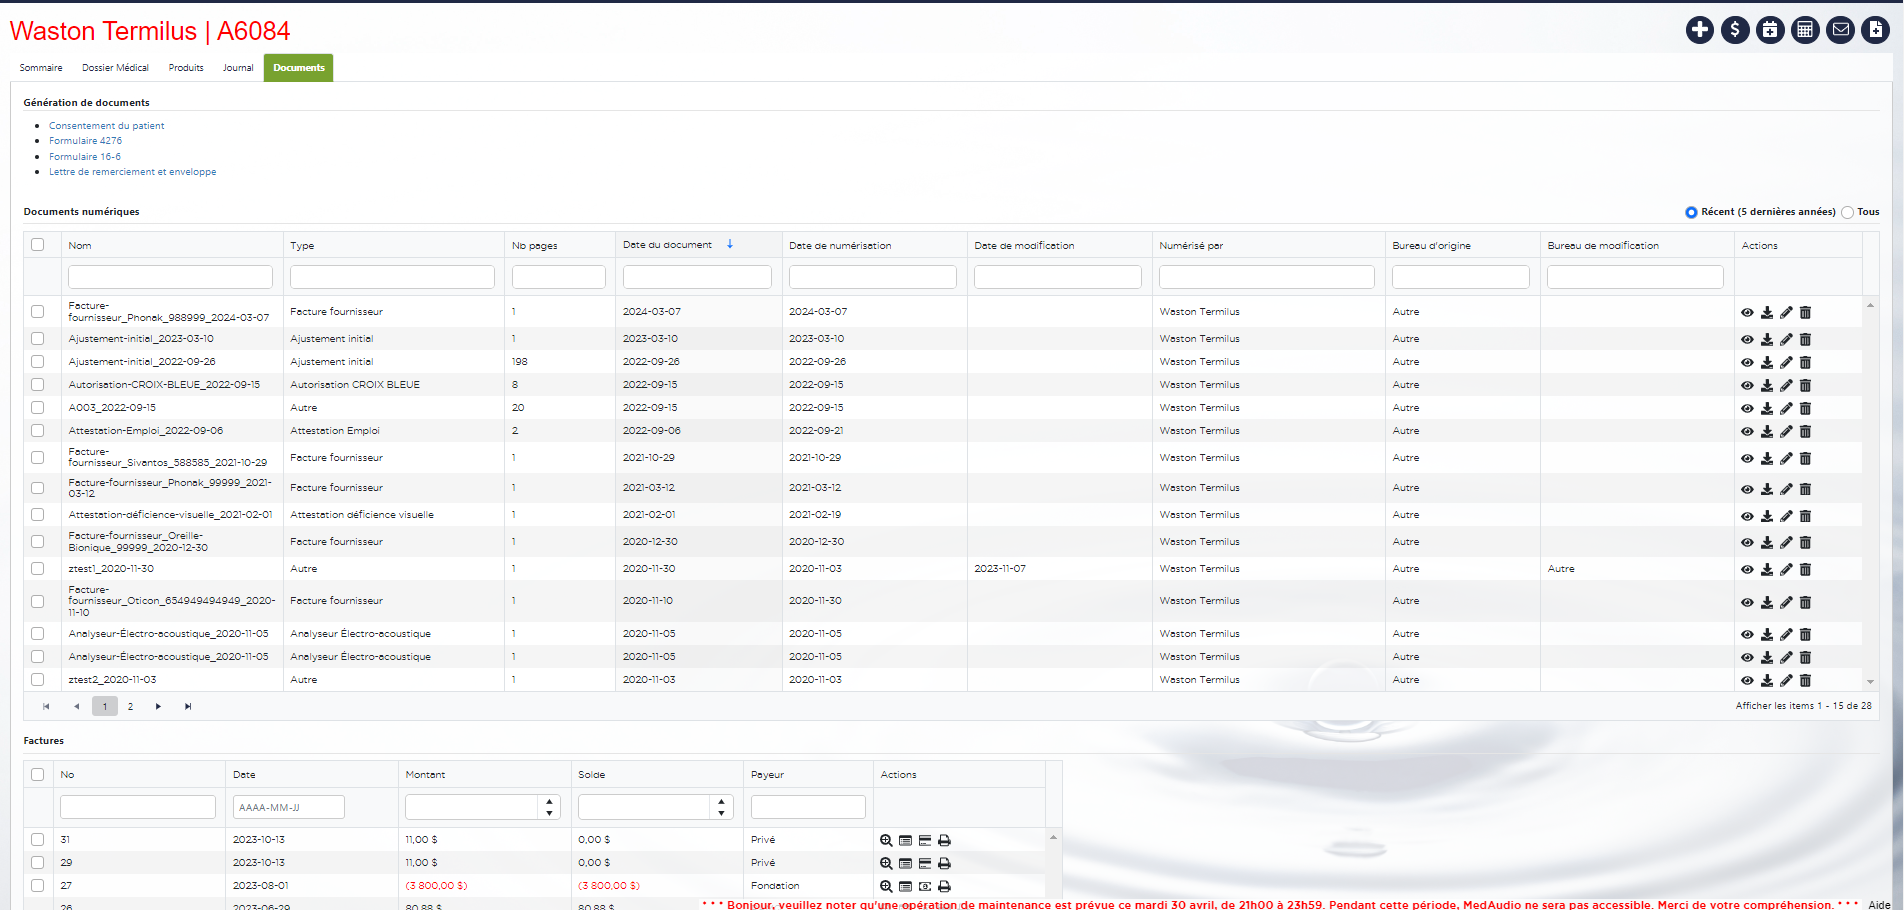Image resolution: width=1904 pixels, height=910 pixels.
Task: Sort by Date du document column arrow
Action: [730, 245]
